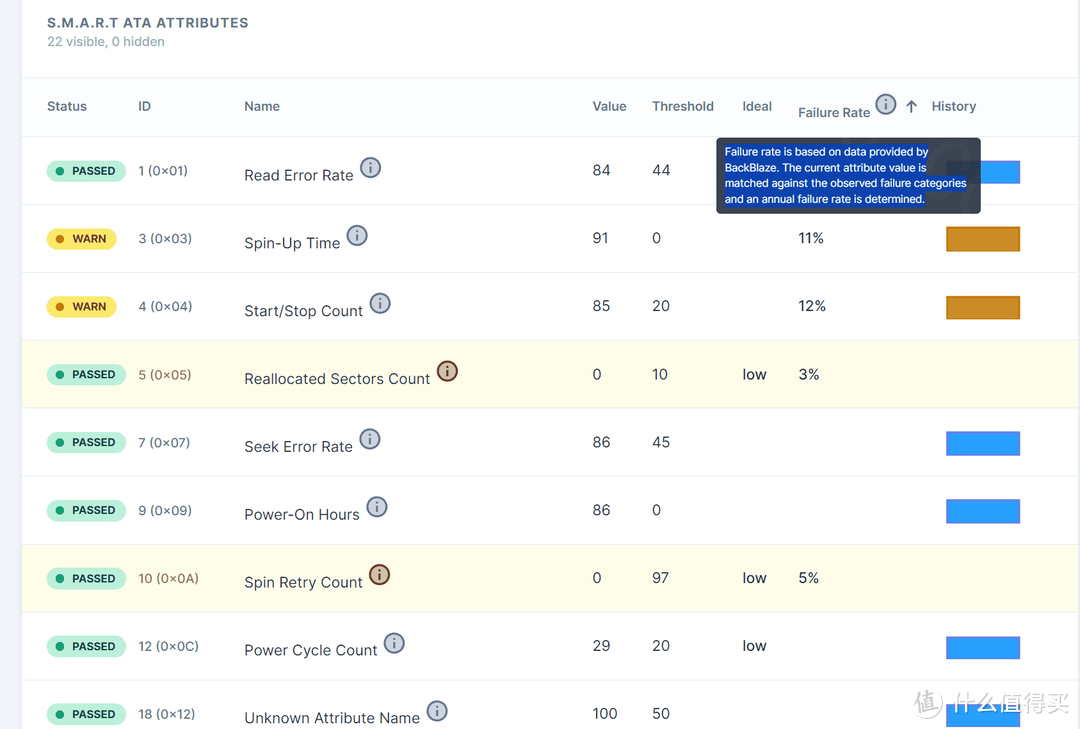
Task: Click Failure Rate header info icon
Action: point(885,104)
